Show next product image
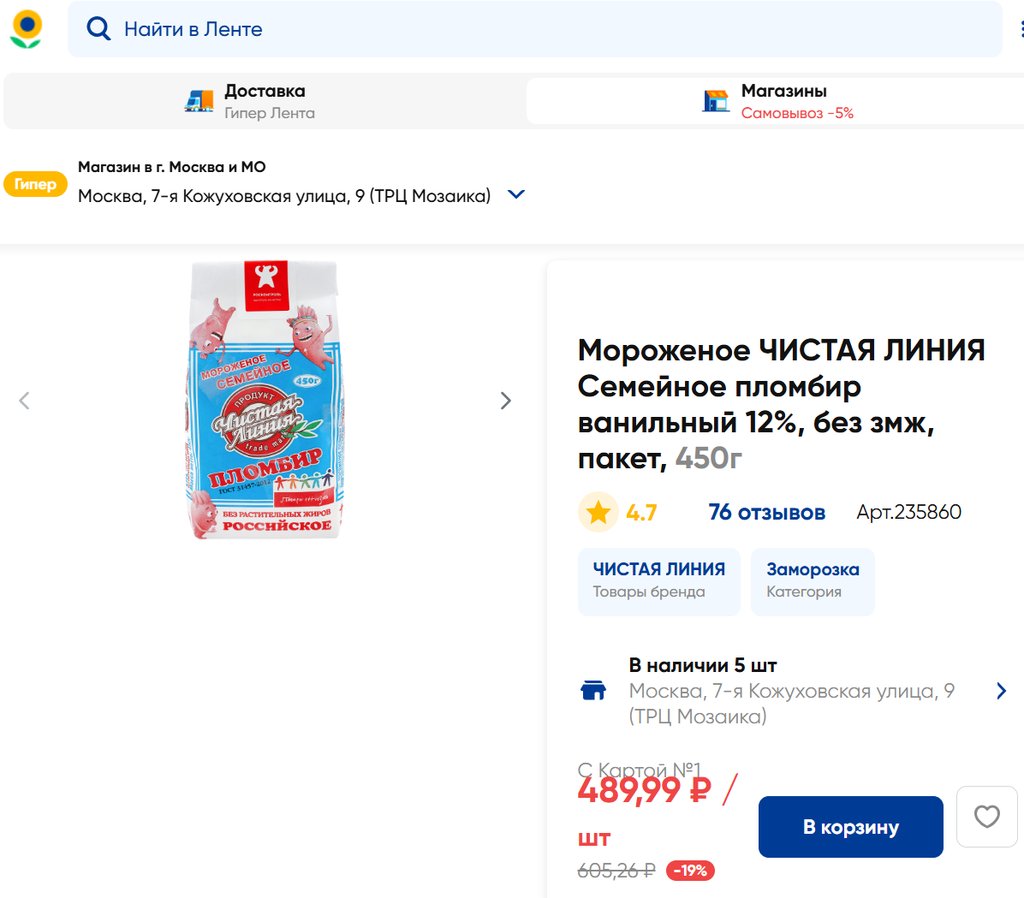Image resolution: width=1024 pixels, height=898 pixels. (505, 401)
